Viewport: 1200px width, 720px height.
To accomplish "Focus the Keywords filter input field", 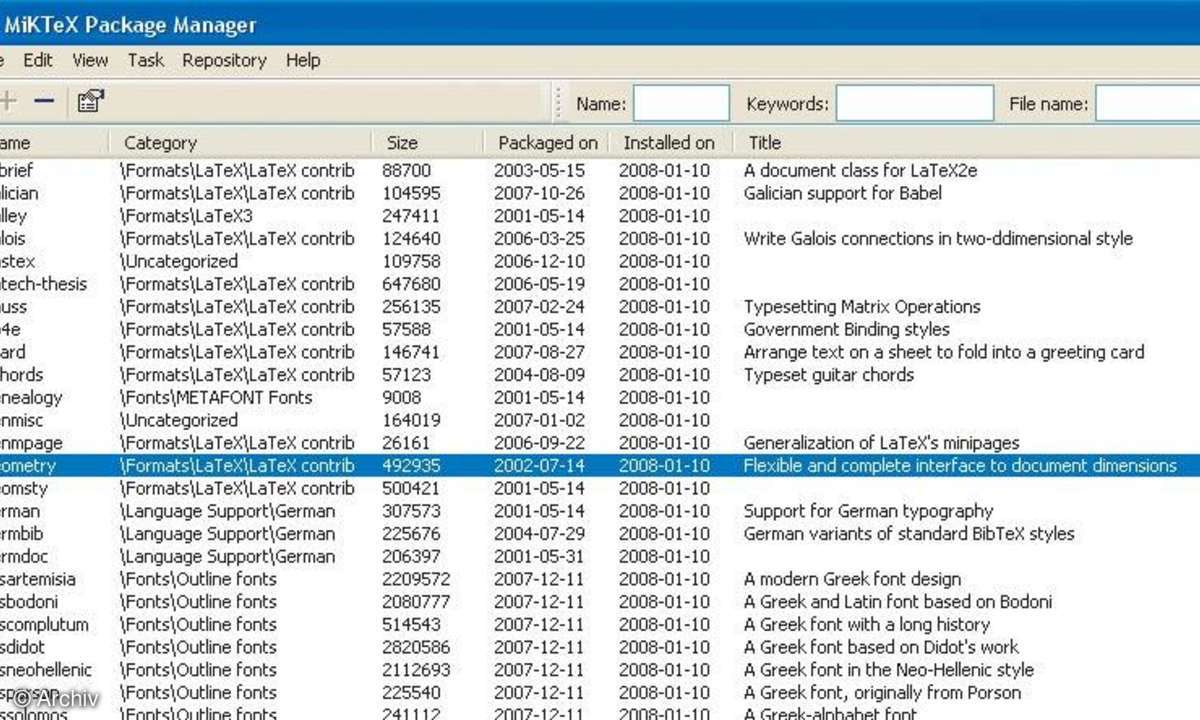I will tap(915, 103).
